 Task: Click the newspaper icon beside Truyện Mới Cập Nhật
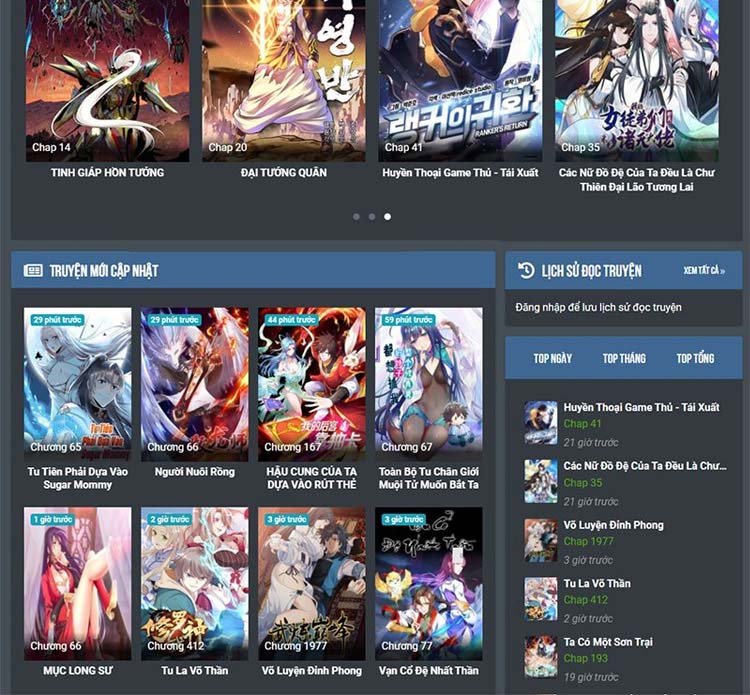click(x=33, y=270)
